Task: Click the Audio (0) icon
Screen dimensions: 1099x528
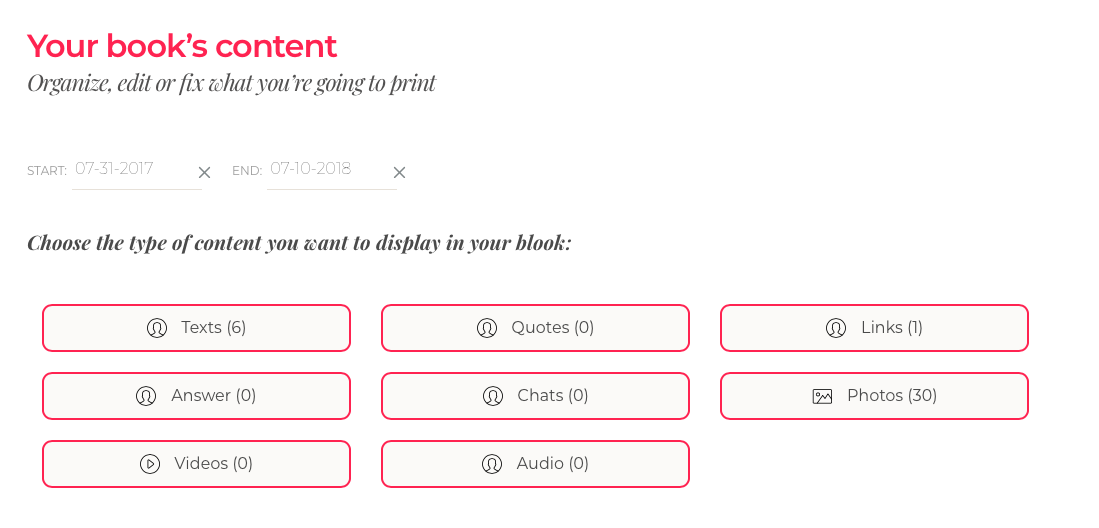Action: click(492, 464)
